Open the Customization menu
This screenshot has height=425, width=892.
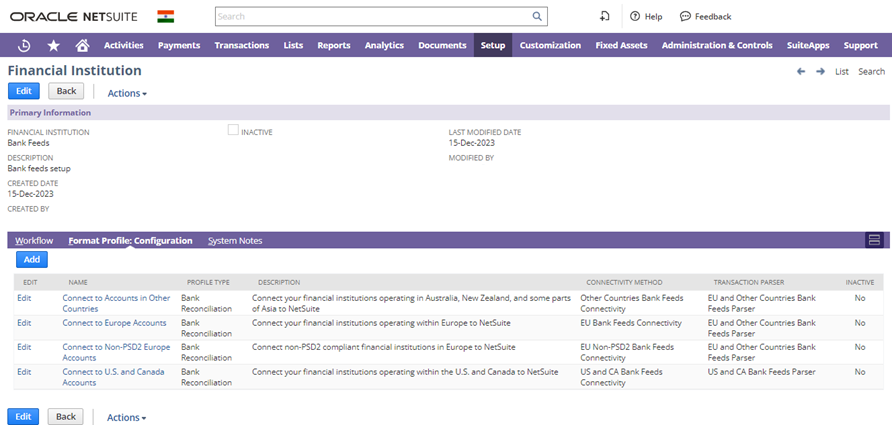(x=550, y=46)
